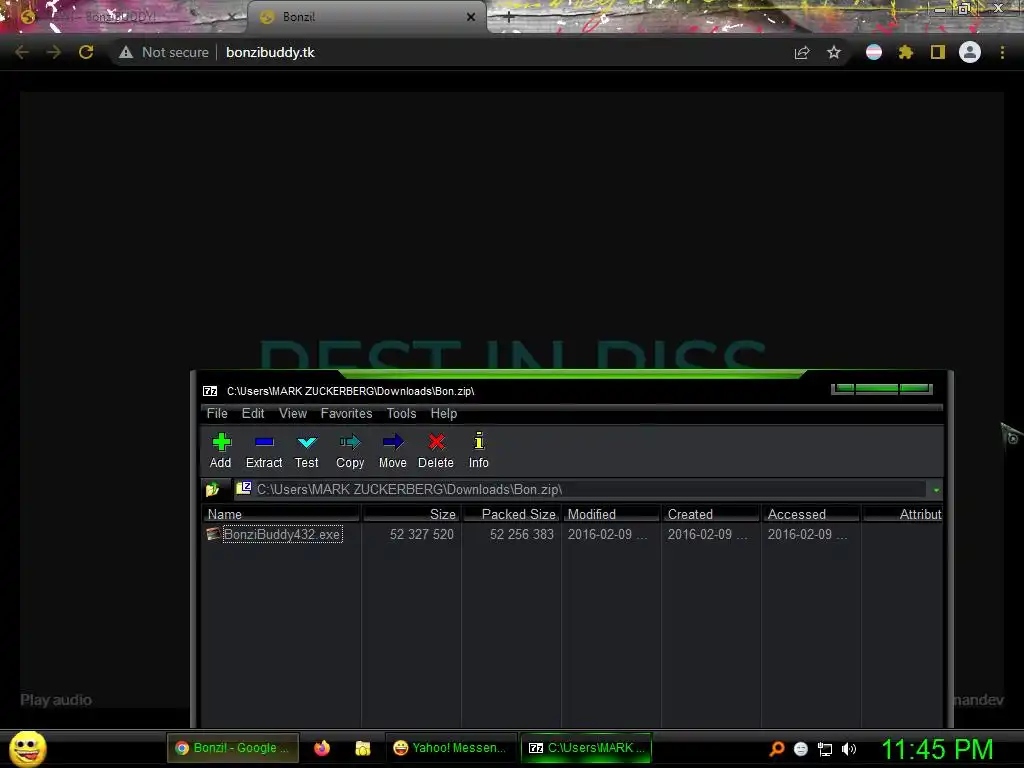Screen dimensions: 1024x768
Task: Click the network tray icon
Action: coord(825,749)
